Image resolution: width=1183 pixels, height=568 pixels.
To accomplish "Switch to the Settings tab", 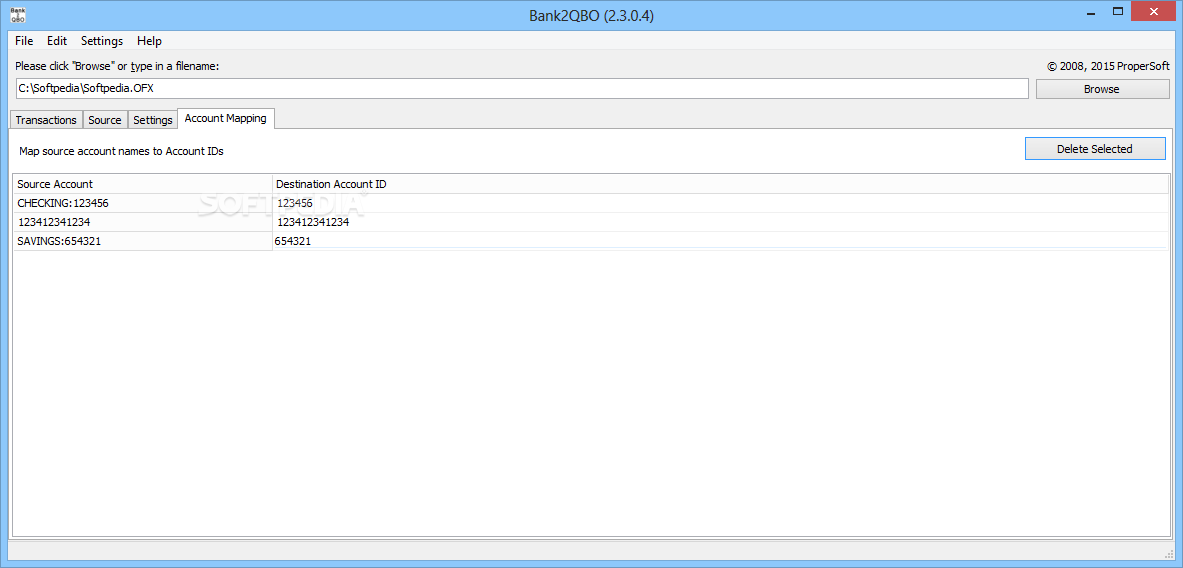I will tap(152, 120).
